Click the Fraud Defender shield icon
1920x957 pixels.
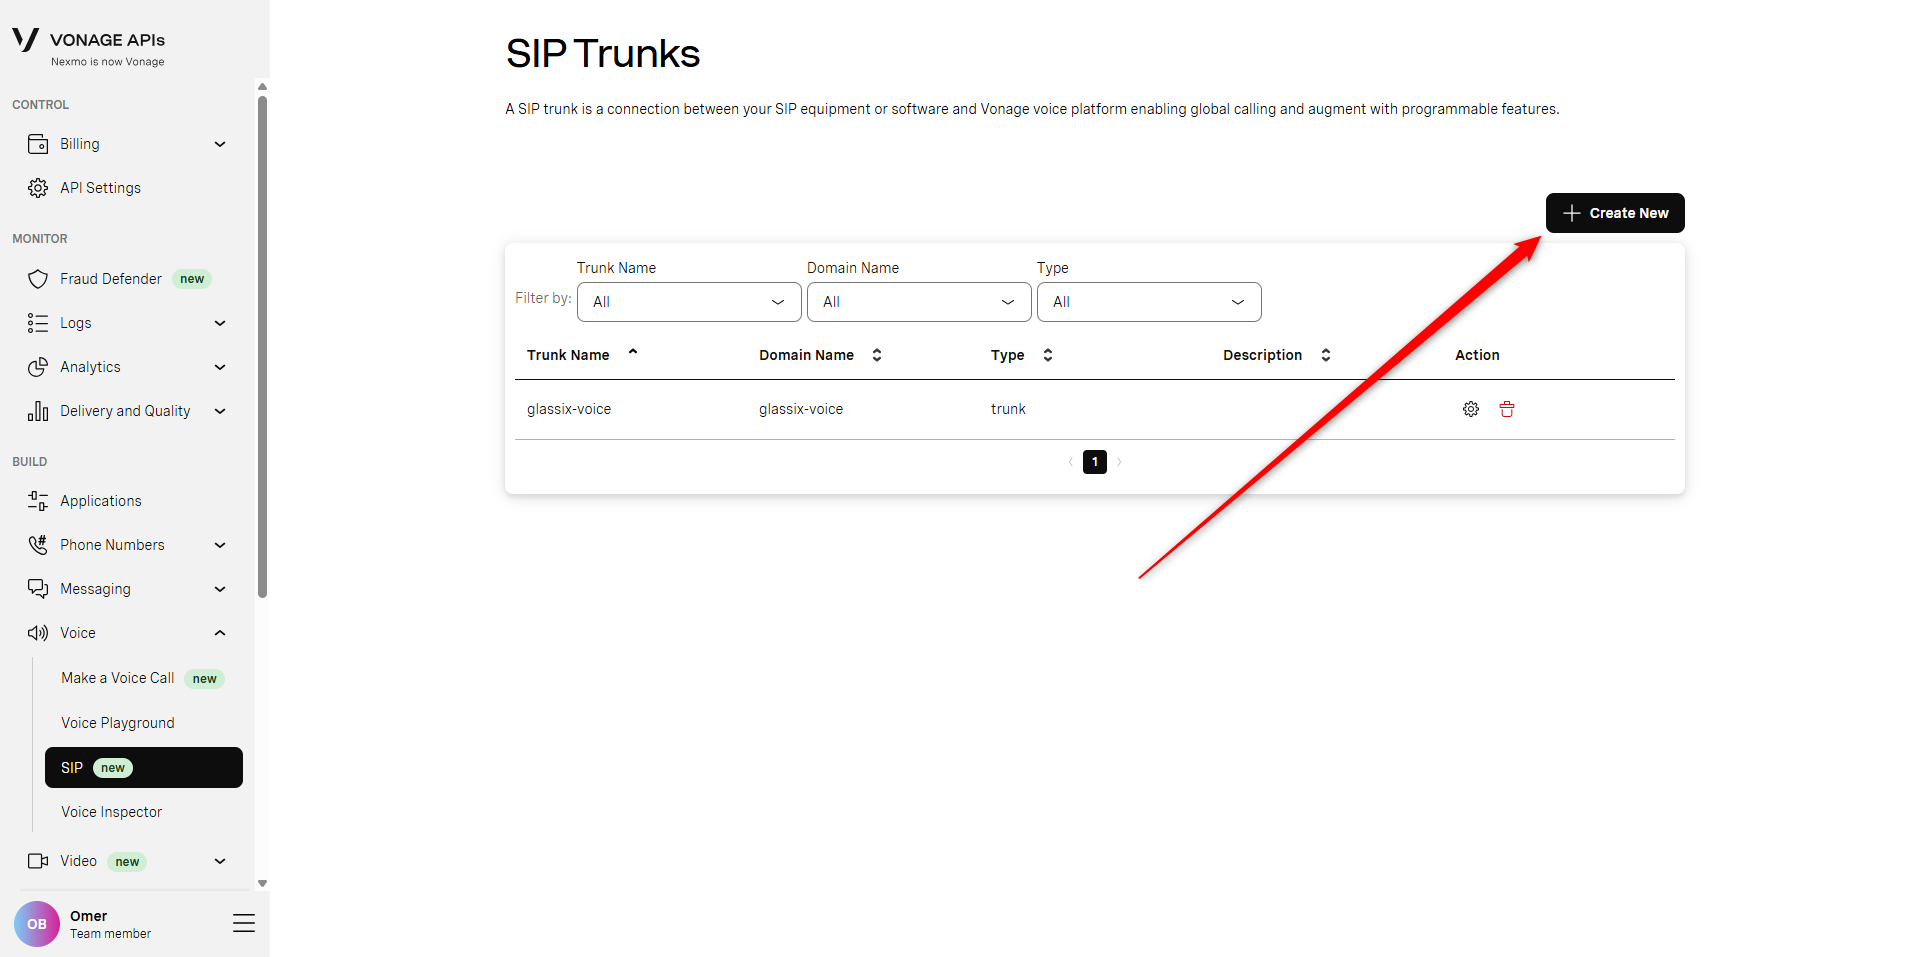(x=38, y=279)
